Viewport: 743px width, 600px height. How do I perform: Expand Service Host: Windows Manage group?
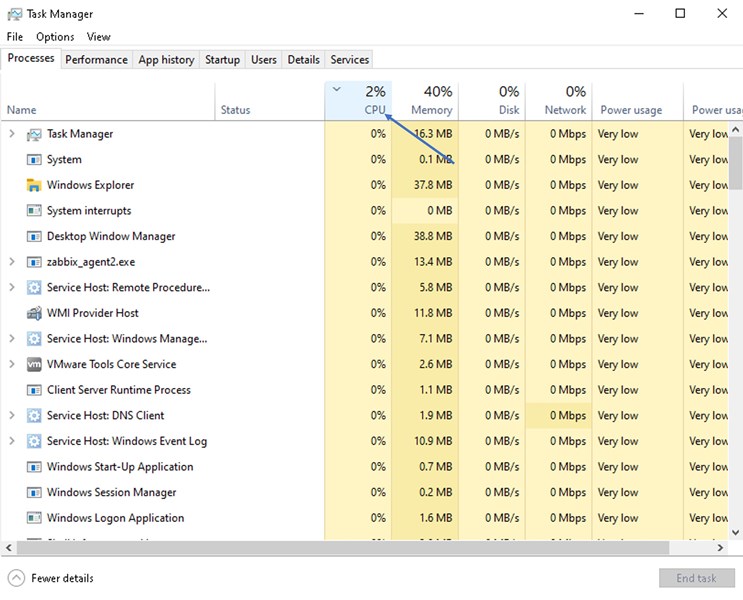click(12, 338)
